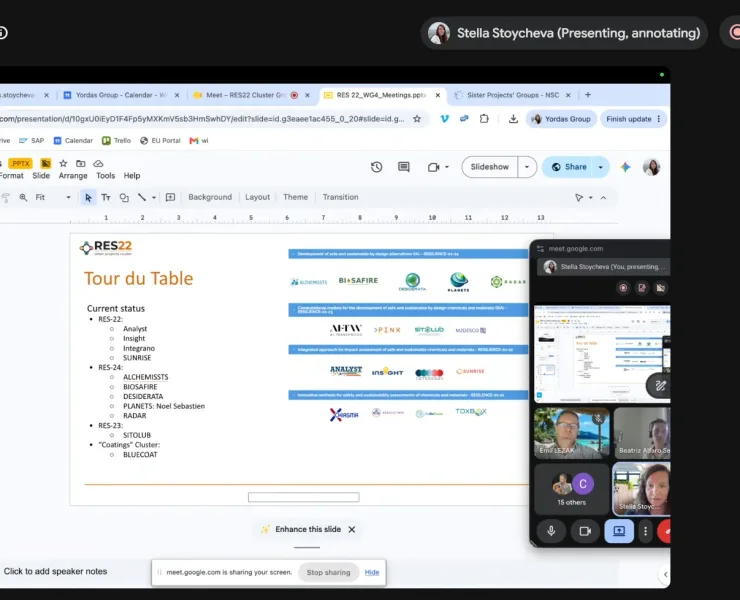Toggle microphone in Meet popup
This screenshot has height=600, width=740.
pos(551,532)
